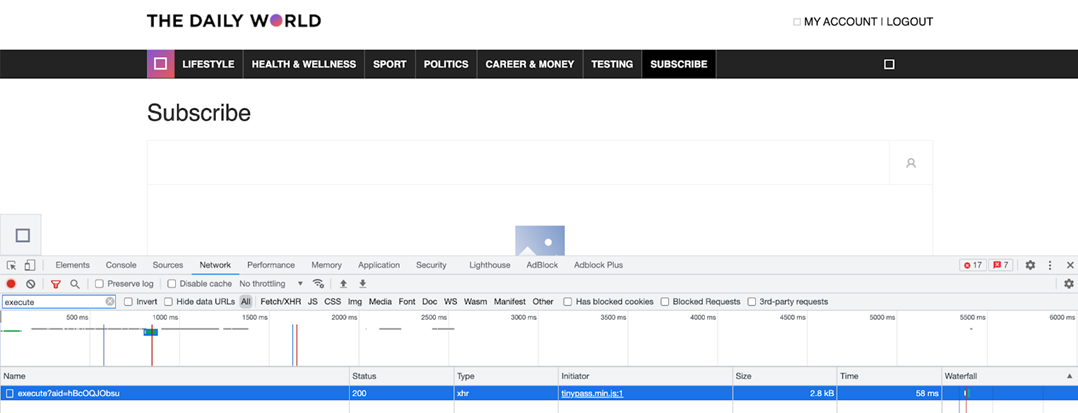Switch to the Console tab
This screenshot has height=413, width=1078.
(x=121, y=265)
